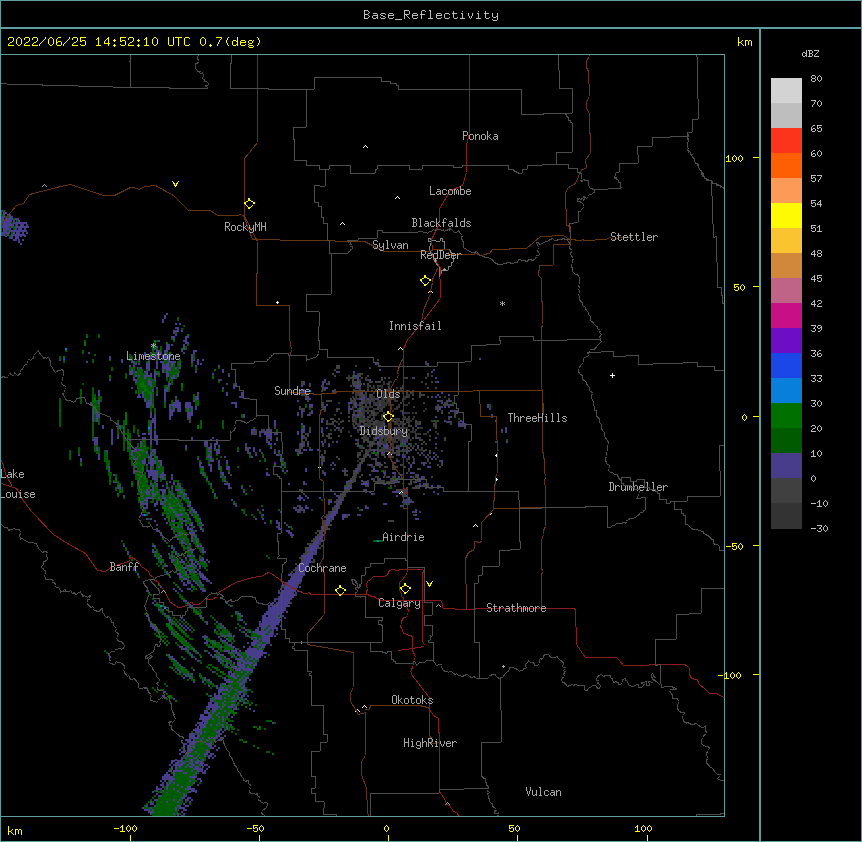
Task: Pick the bright yellow swatch in dBZ legend
Action: [x=786, y=215]
